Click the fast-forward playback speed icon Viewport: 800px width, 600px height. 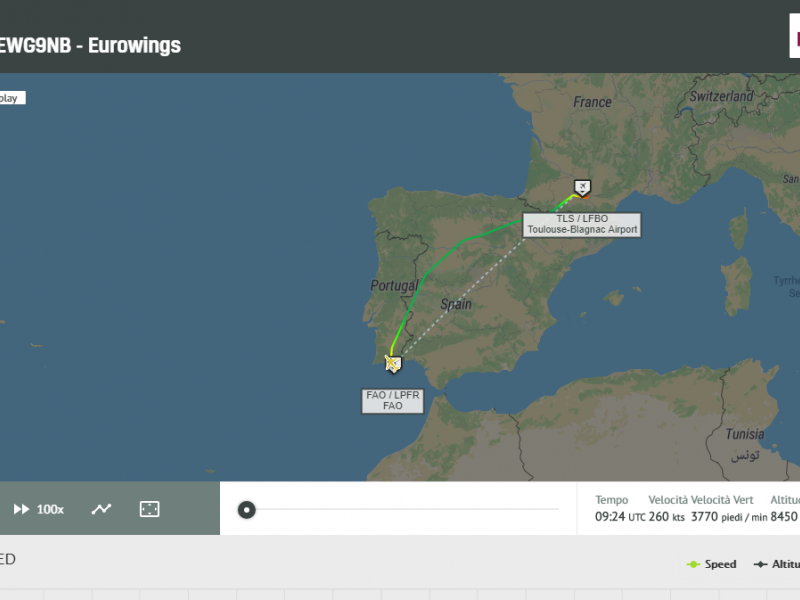21,509
